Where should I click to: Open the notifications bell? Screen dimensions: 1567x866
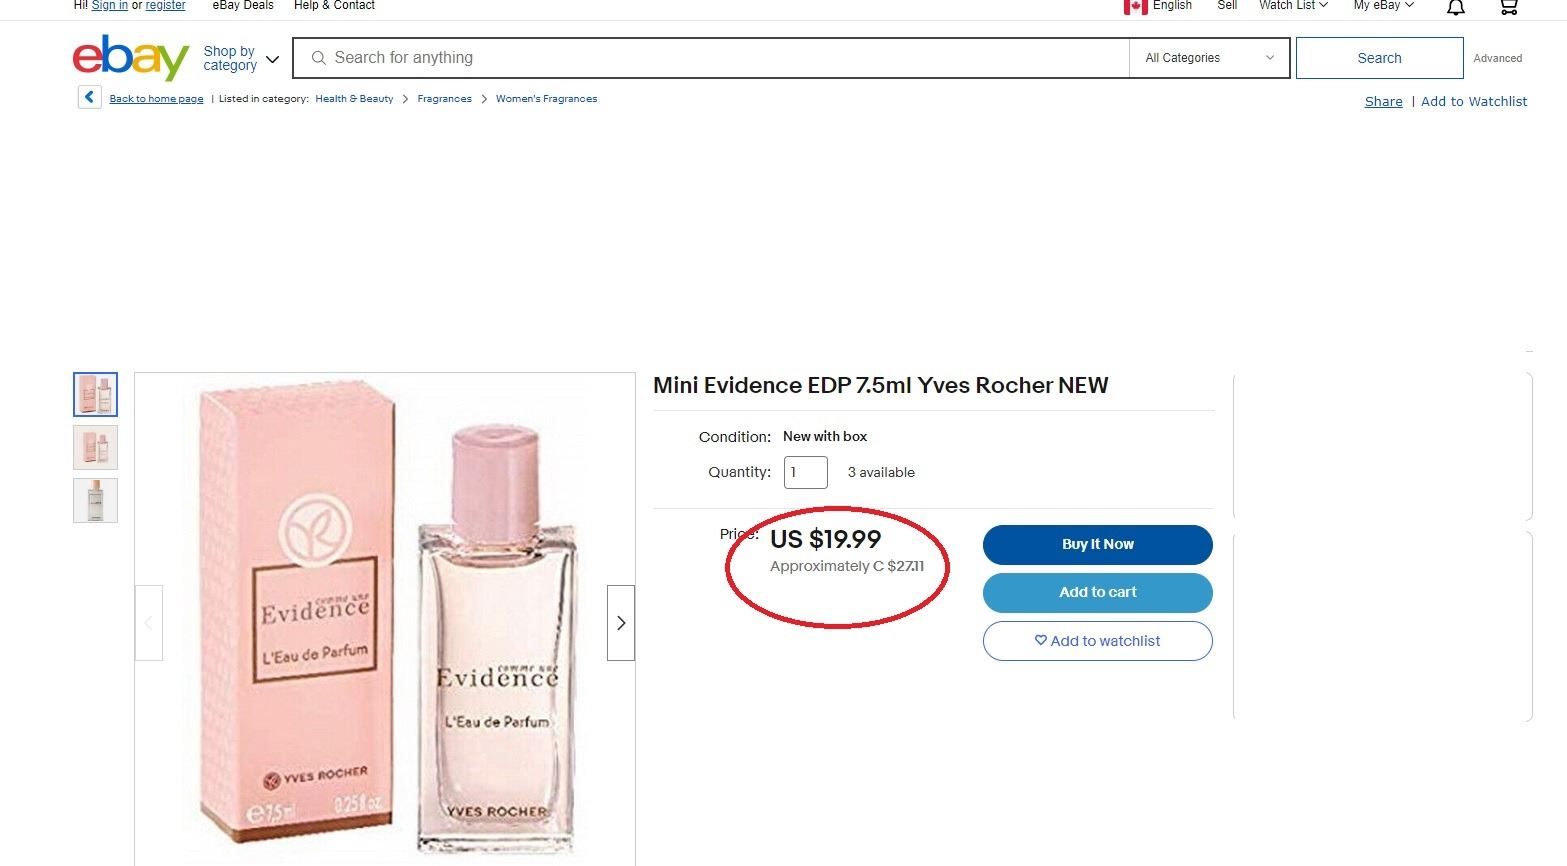coord(1456,8)
